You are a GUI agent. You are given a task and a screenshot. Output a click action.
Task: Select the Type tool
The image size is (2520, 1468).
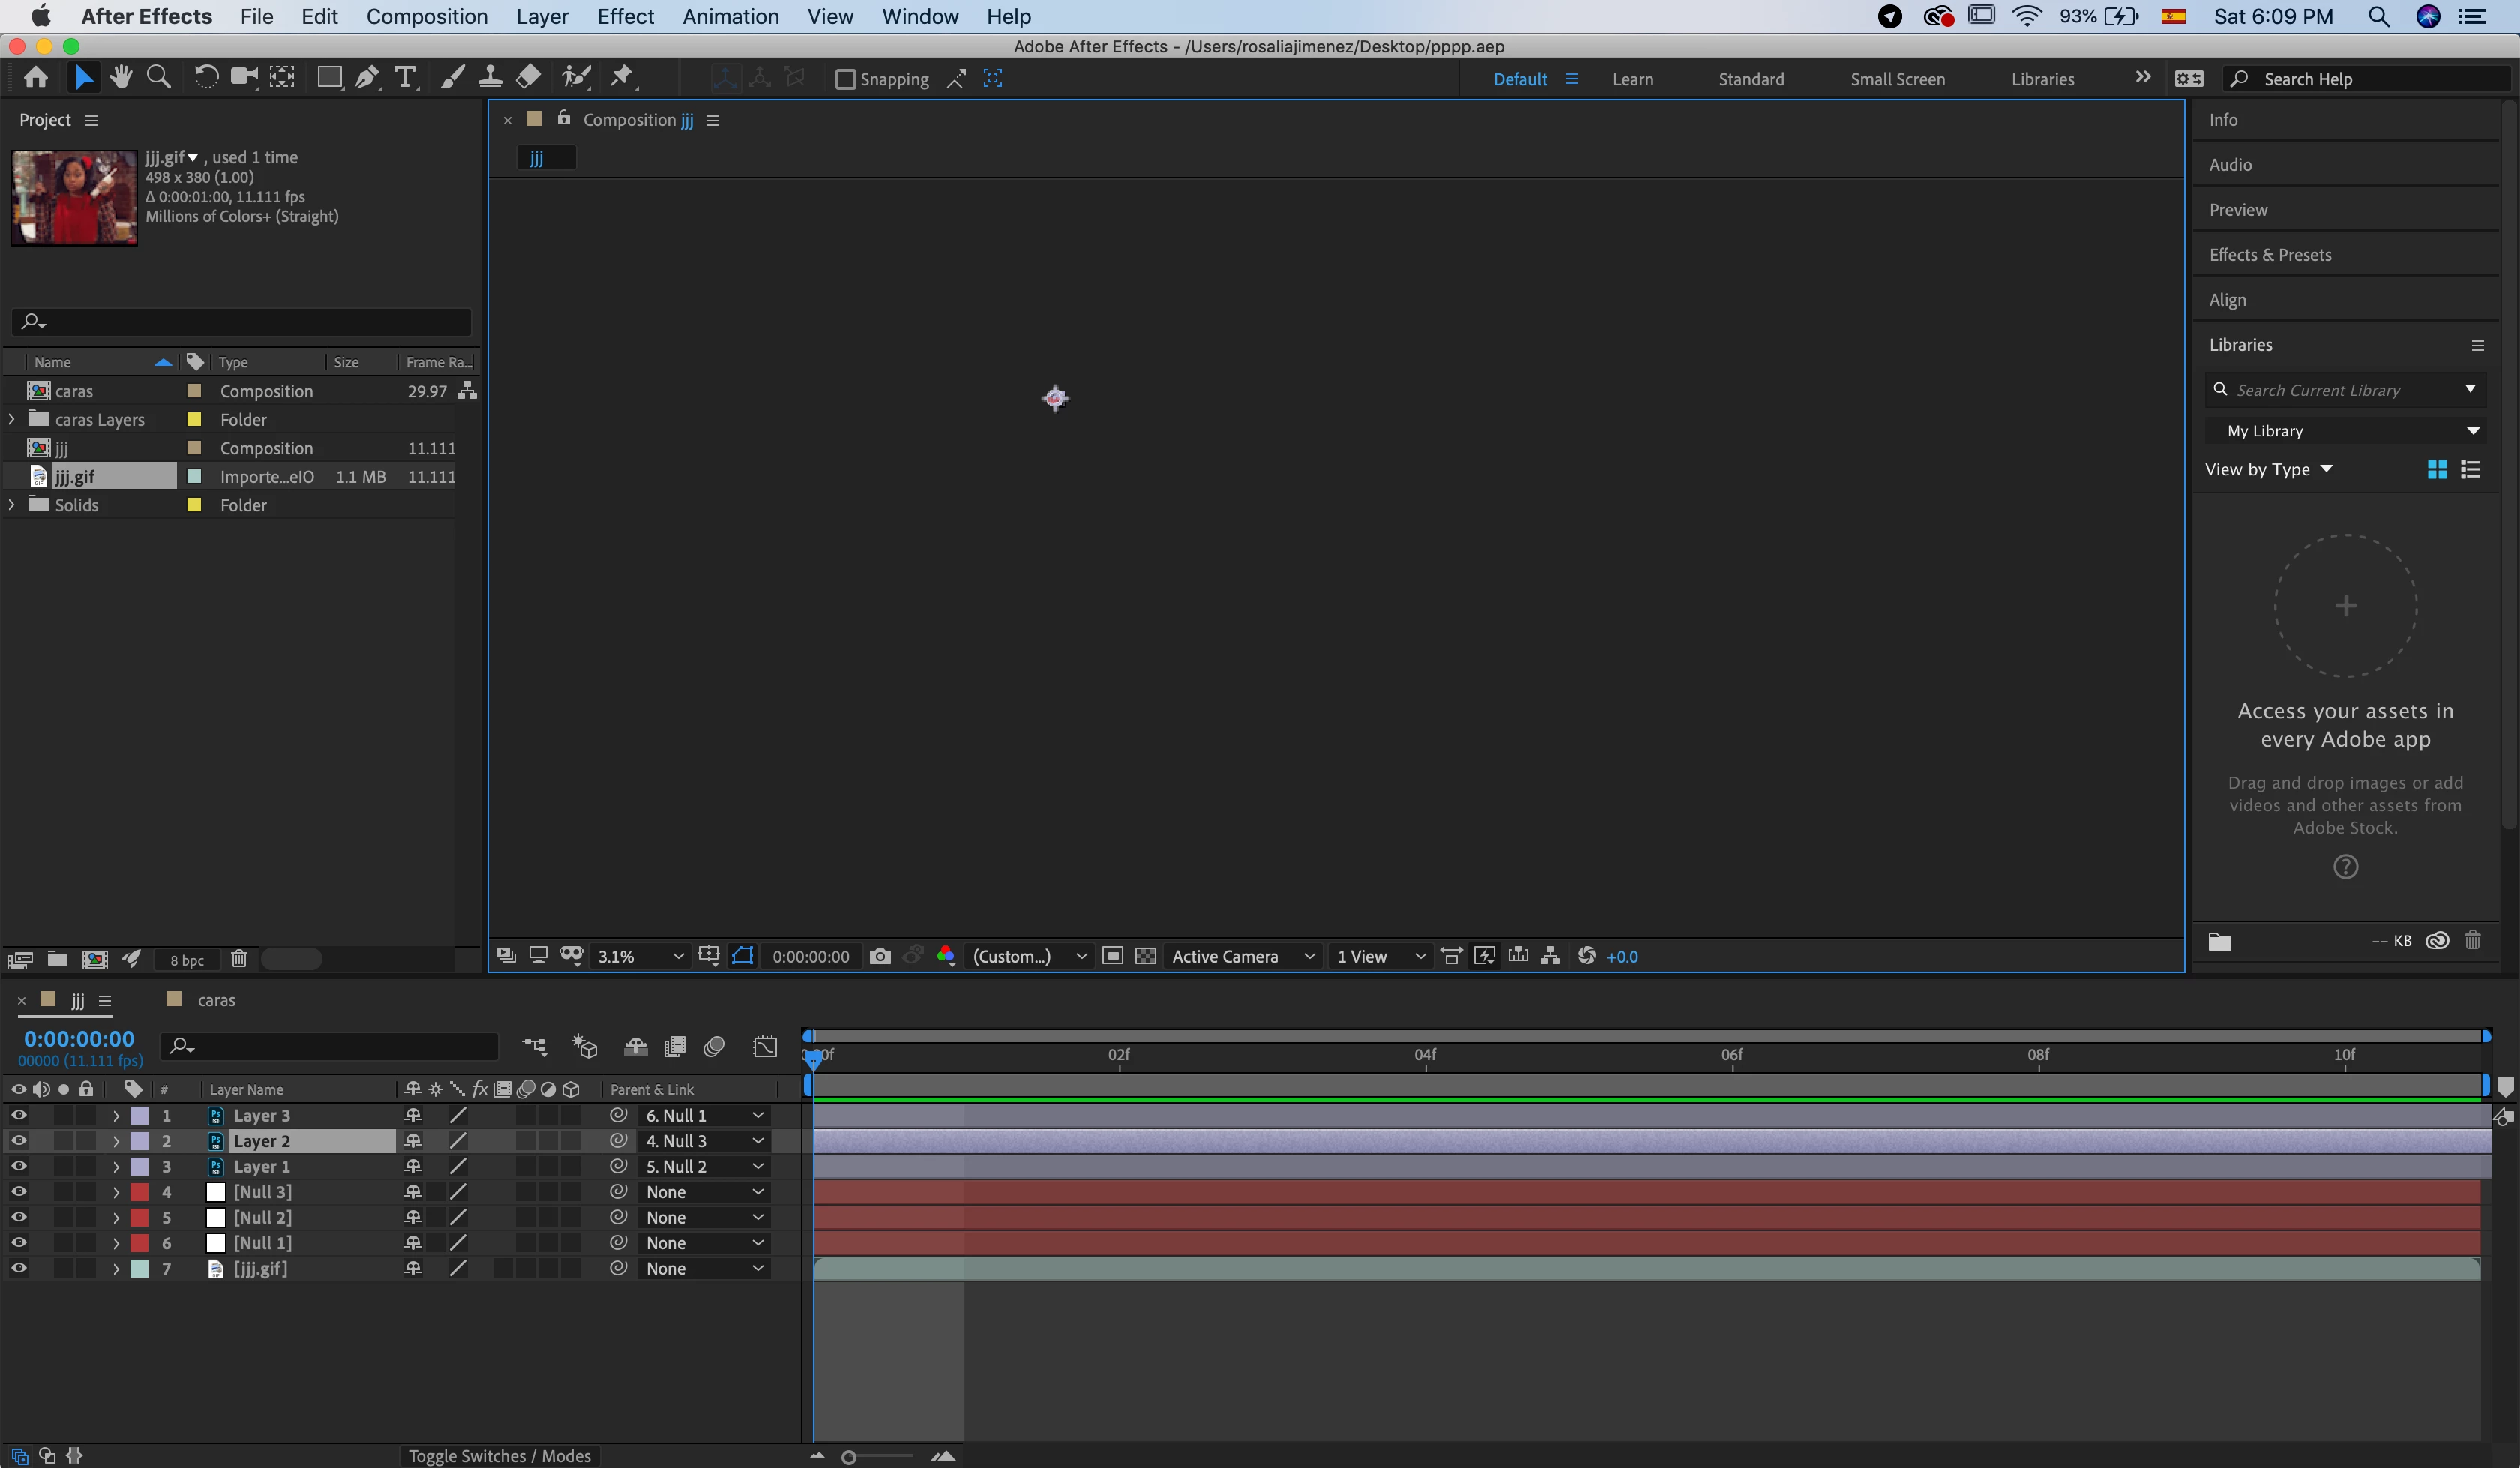point(405,78)
